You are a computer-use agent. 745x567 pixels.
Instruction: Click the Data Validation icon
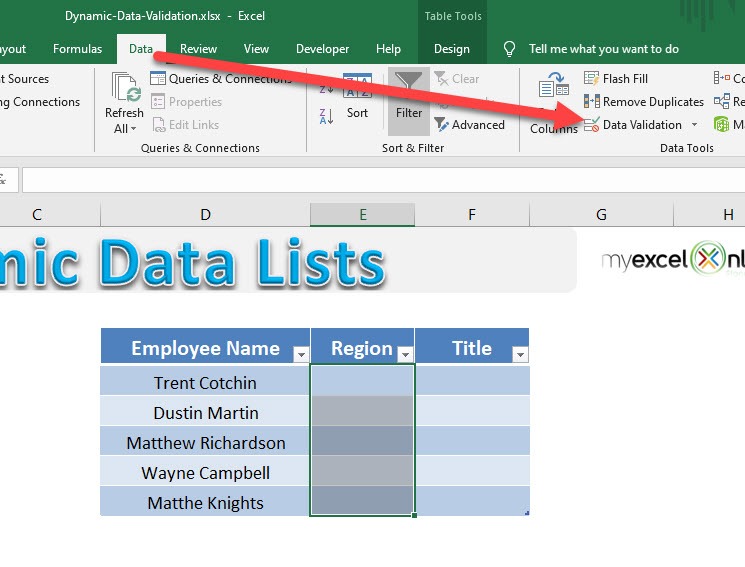(x=592, y=125)
